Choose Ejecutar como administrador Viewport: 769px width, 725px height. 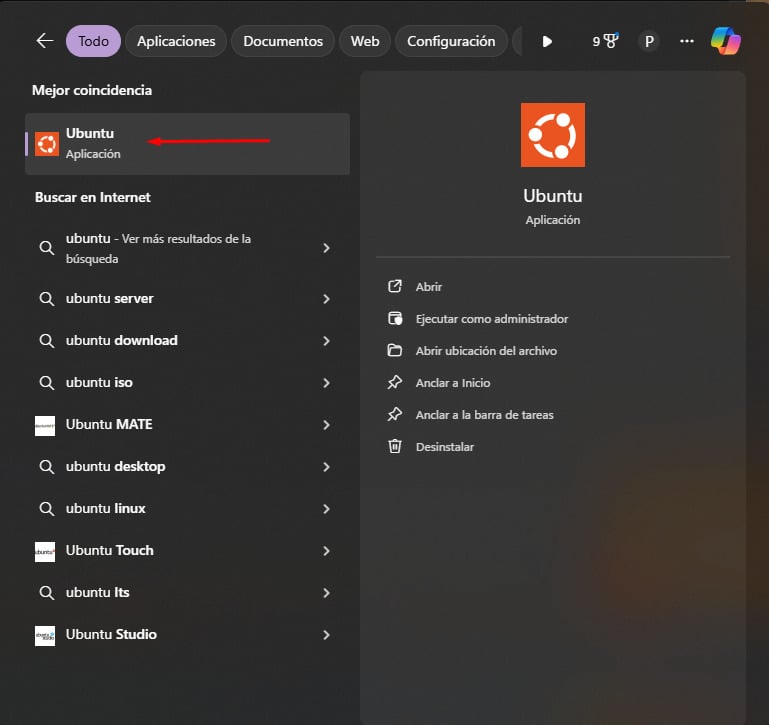[x=491, y=319]
